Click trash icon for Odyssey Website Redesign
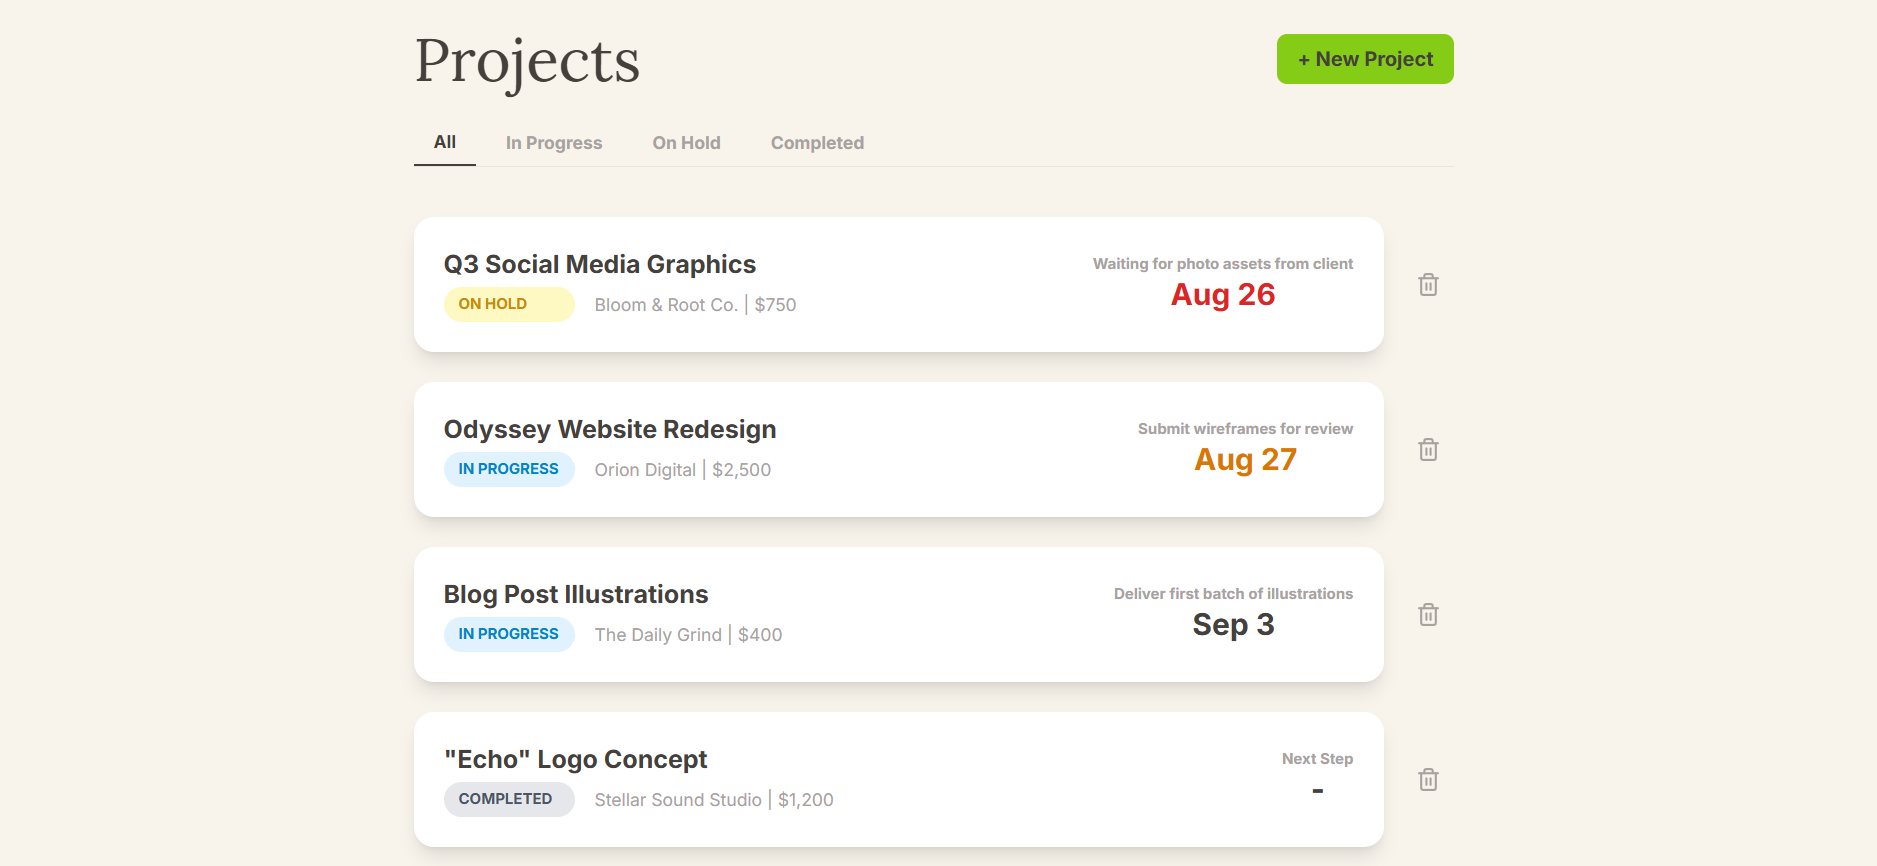Image resolution: width=1877 pixels, height=866 pixels. tap(1428, 450)
